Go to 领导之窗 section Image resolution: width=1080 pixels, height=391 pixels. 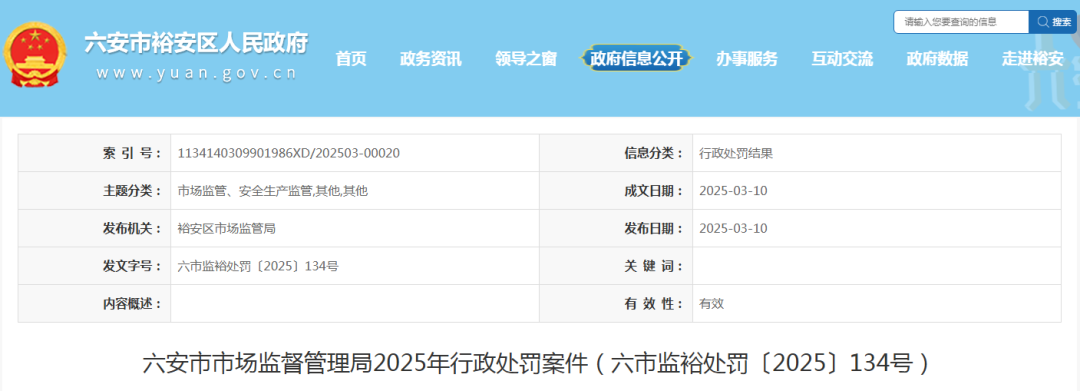pos(526,59)
